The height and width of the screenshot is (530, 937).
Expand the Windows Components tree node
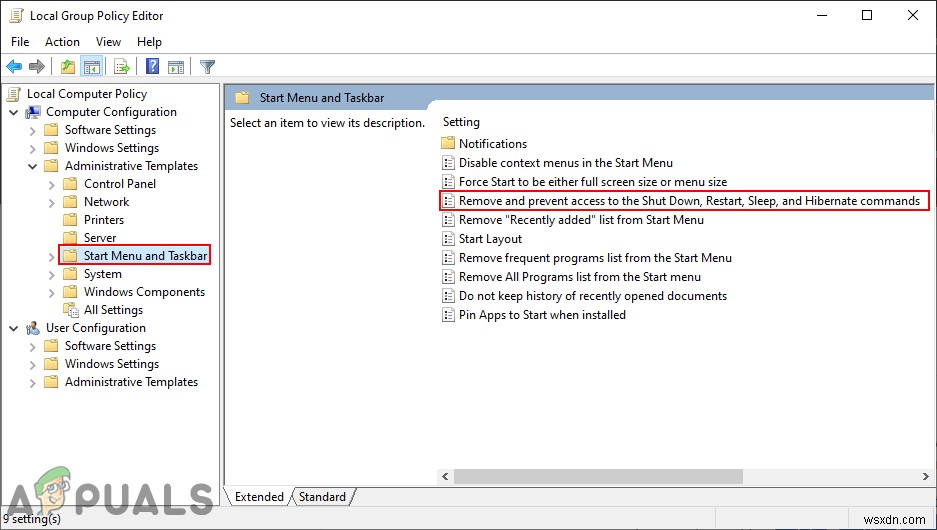coord(52,293)
